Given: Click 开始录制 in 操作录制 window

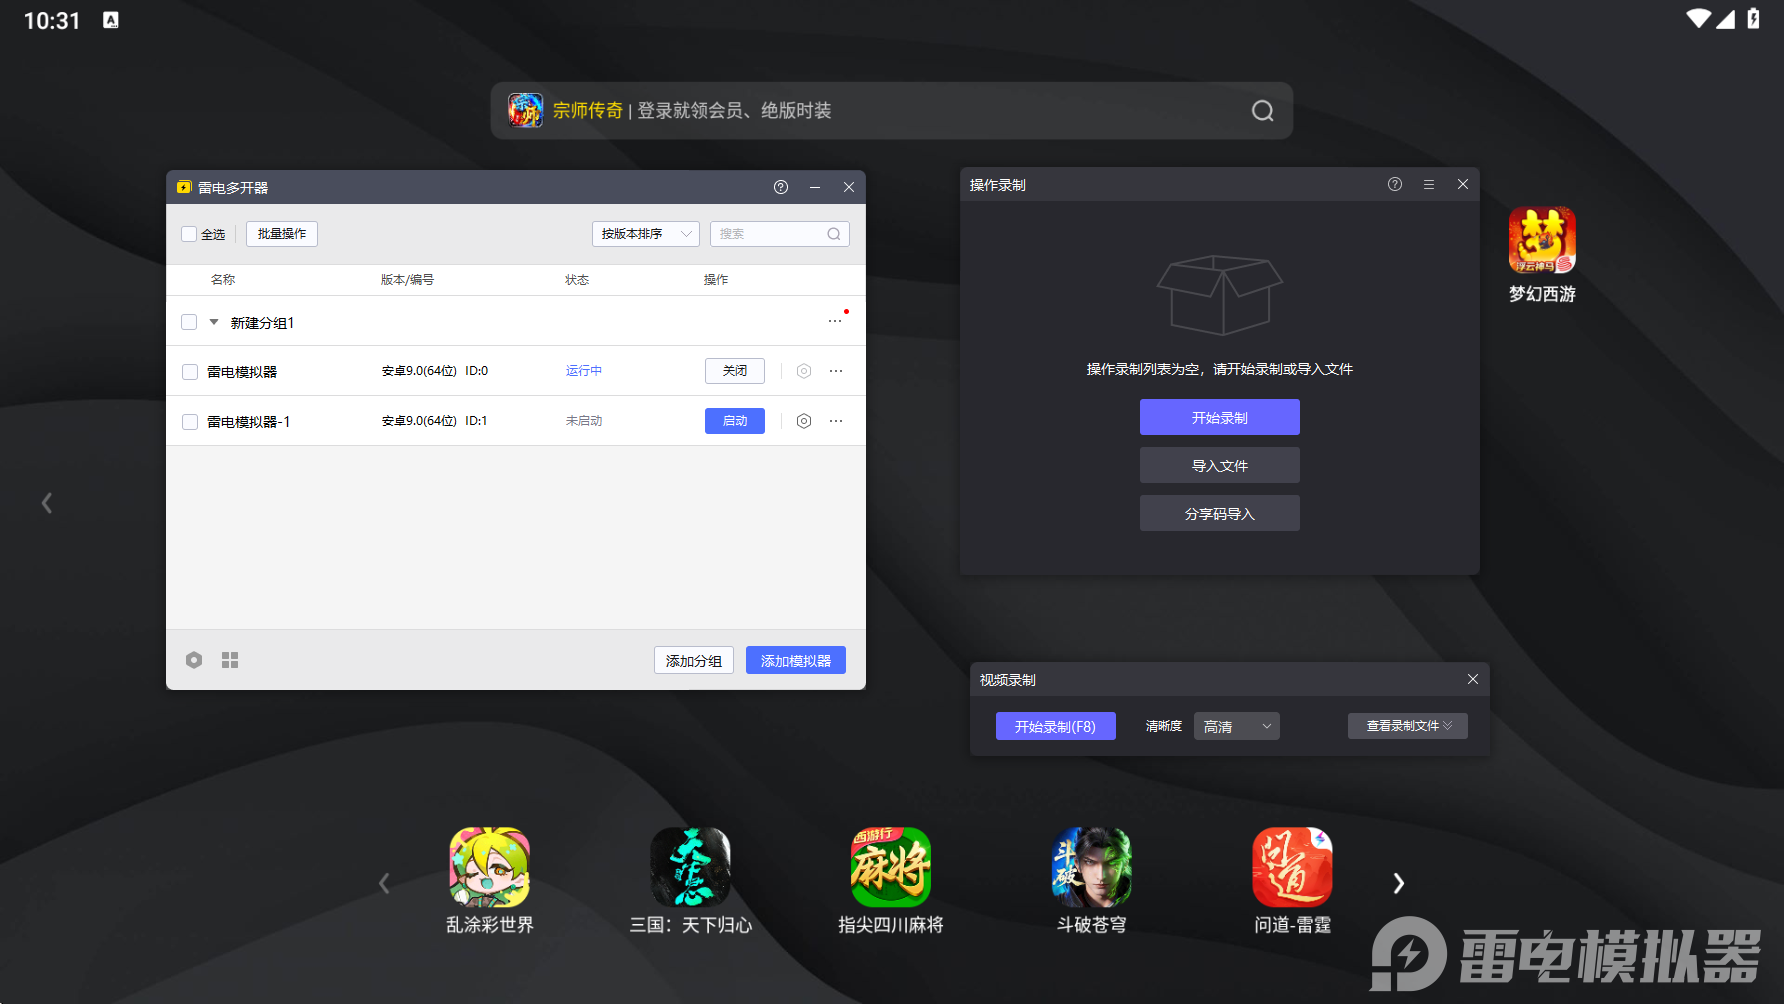Looking at the screenshot, I should (x=1220, y=417).
